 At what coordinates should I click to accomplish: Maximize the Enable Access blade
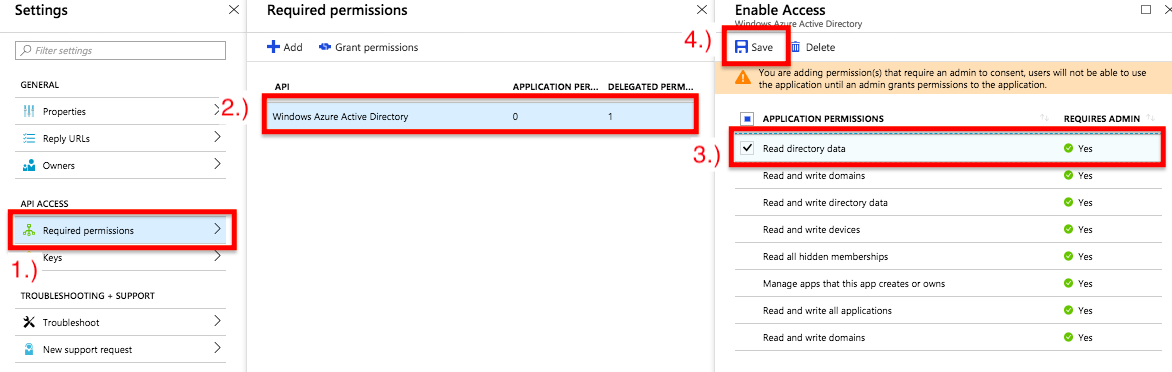pos(1145,10)
